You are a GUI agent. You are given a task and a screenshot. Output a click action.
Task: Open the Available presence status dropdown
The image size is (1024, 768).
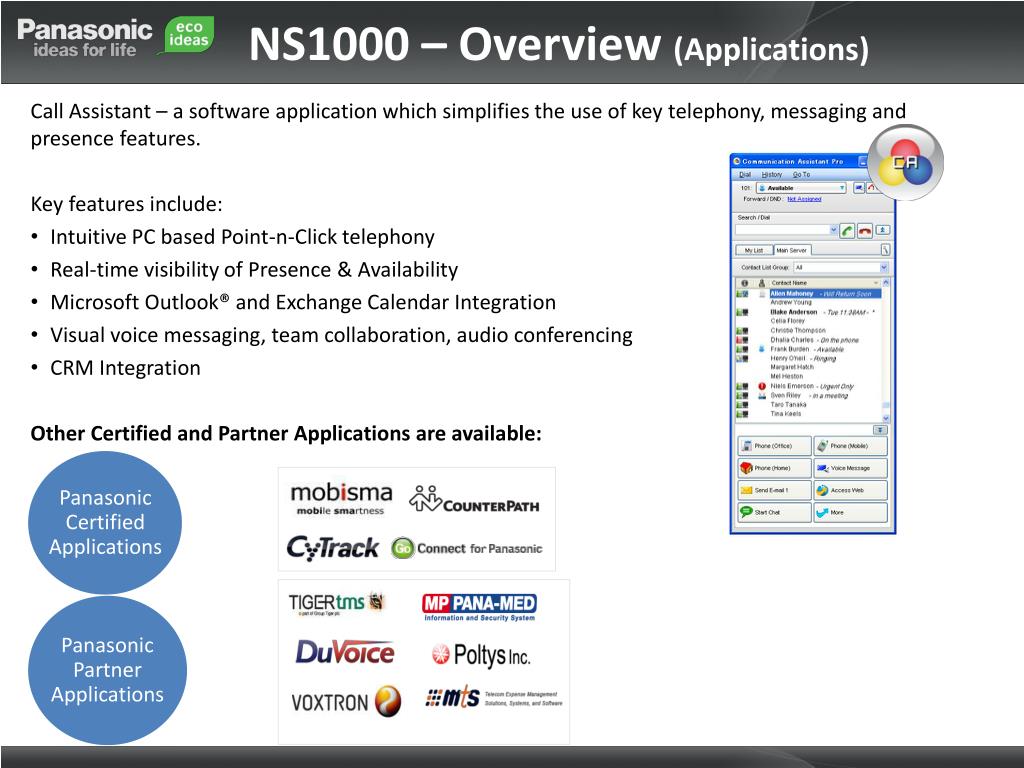click(x=801, y=188)
